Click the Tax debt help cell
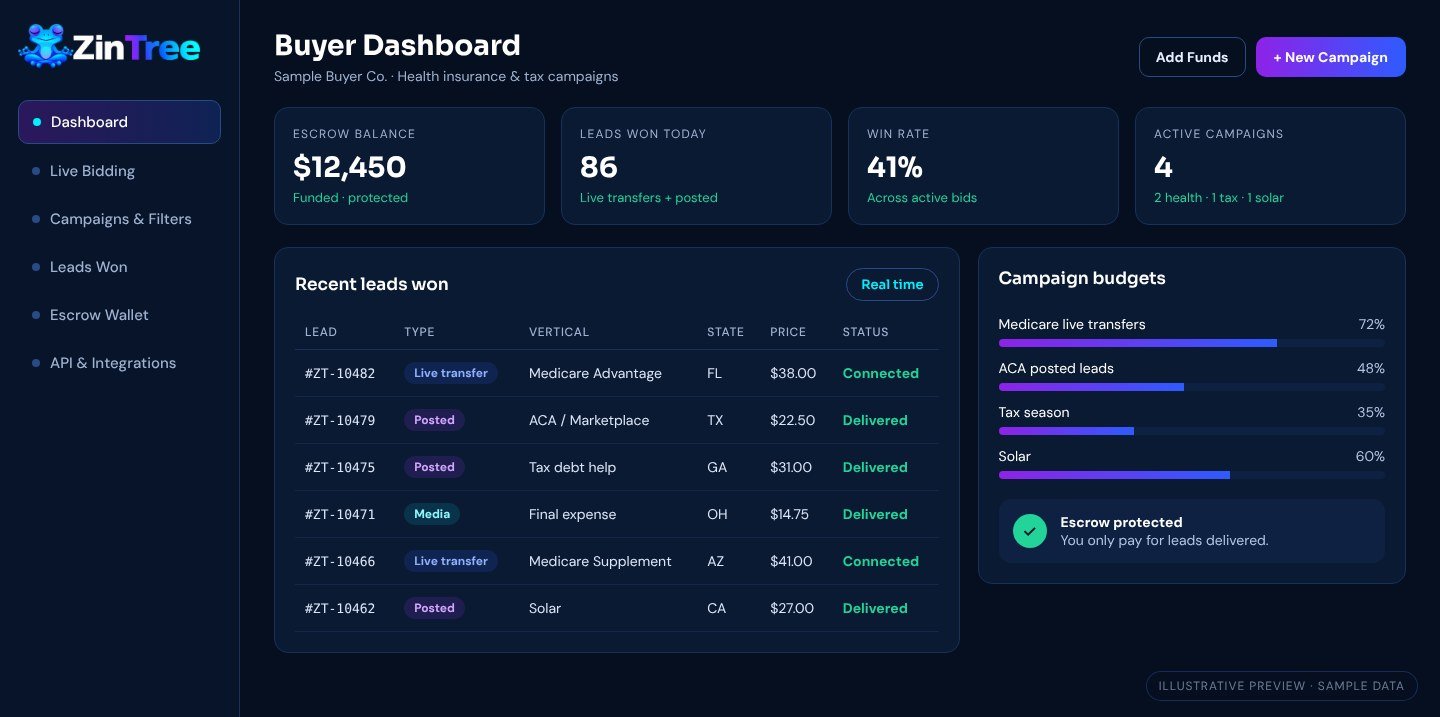This screenshot has height=717, width=1440. [572, 468]
